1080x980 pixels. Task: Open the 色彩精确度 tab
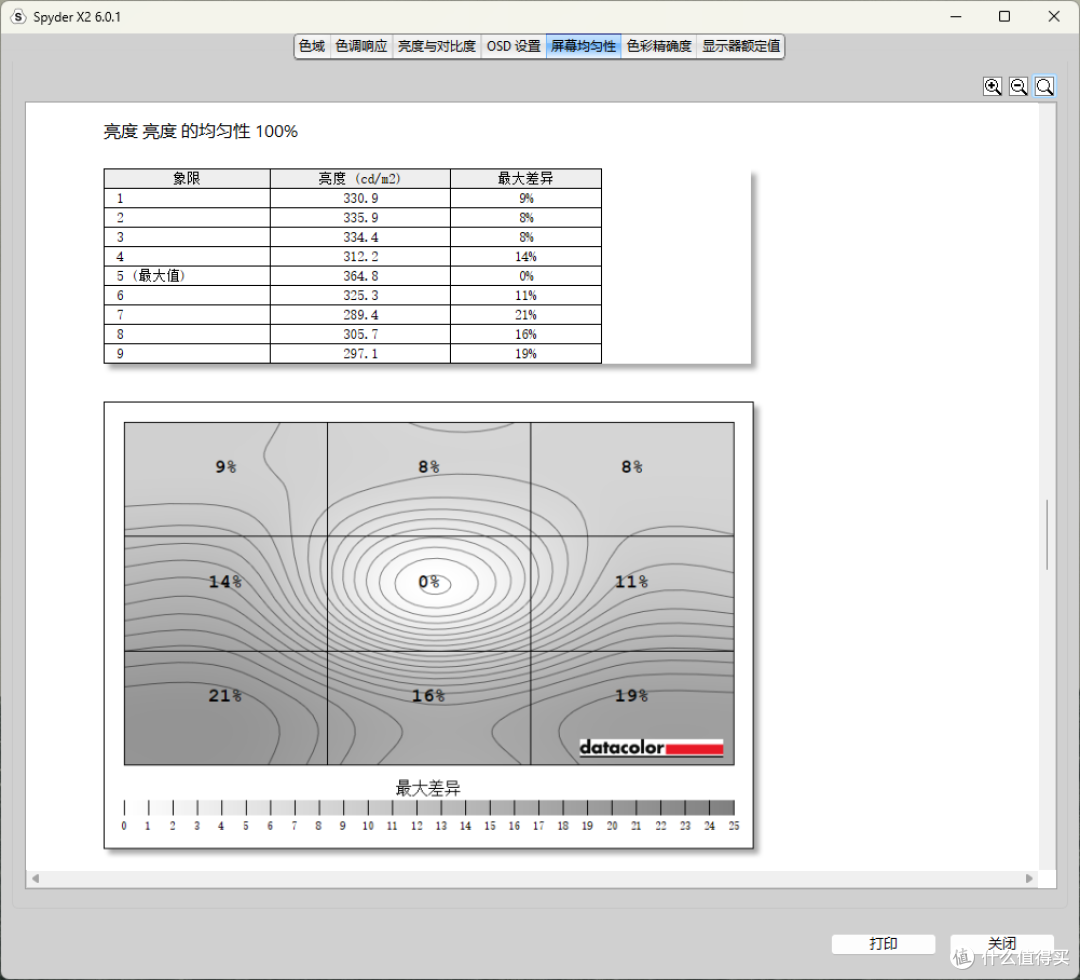[x=658, y=46]
